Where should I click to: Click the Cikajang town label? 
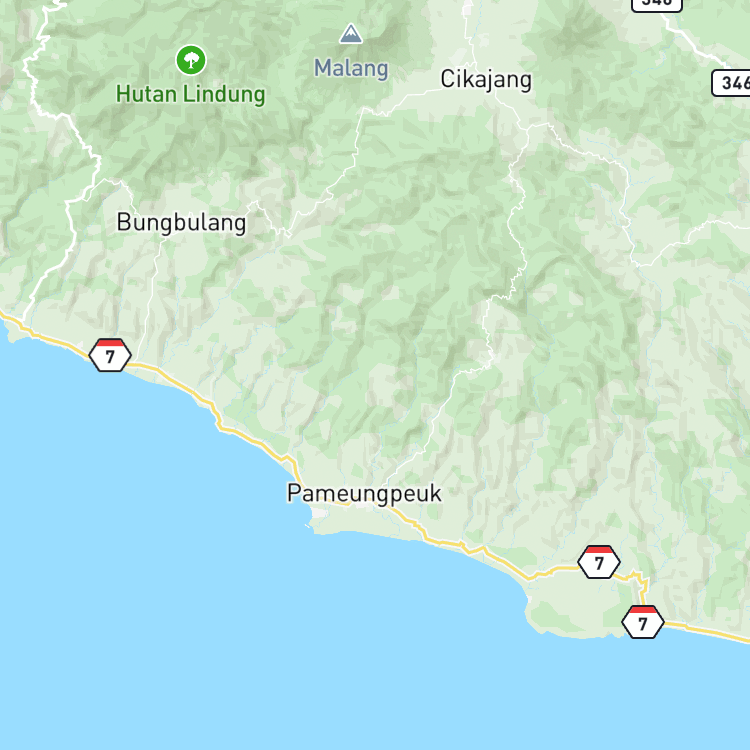point(486,79)
